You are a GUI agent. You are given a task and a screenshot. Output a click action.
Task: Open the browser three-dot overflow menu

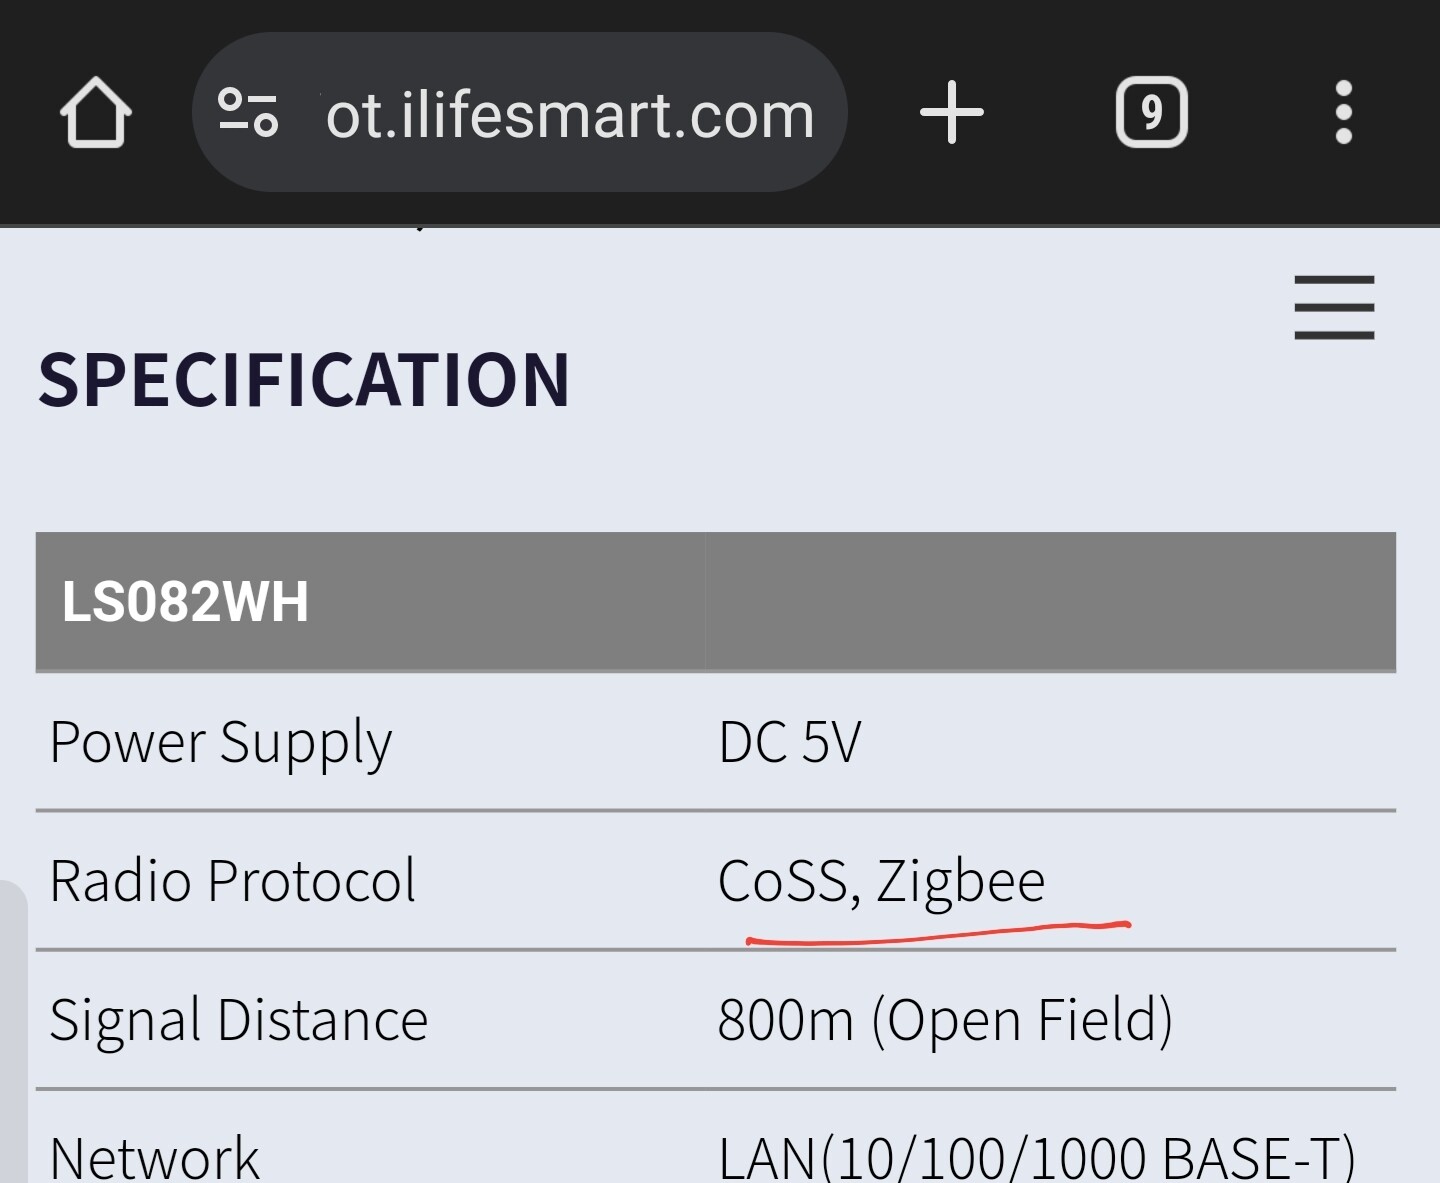pos(1344,112)
